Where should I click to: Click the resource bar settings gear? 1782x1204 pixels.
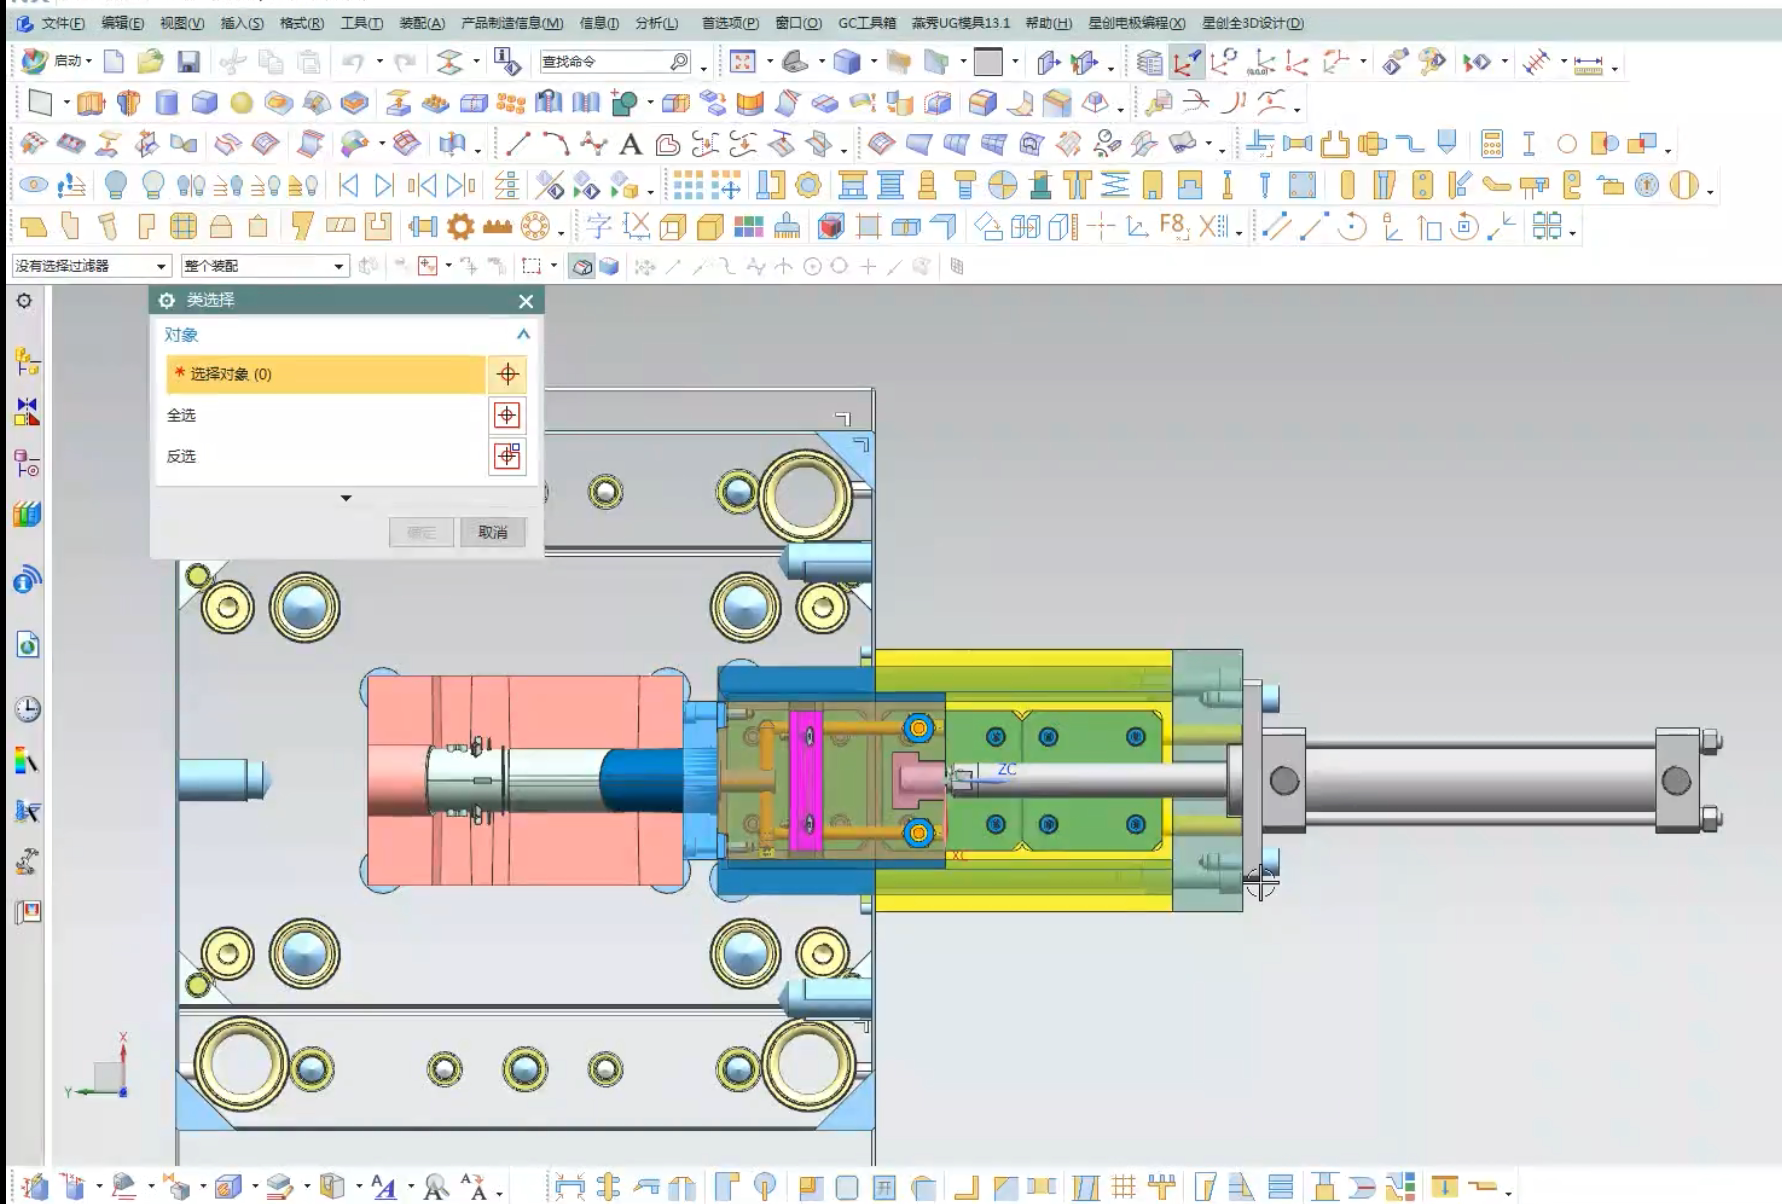point(24,301)
